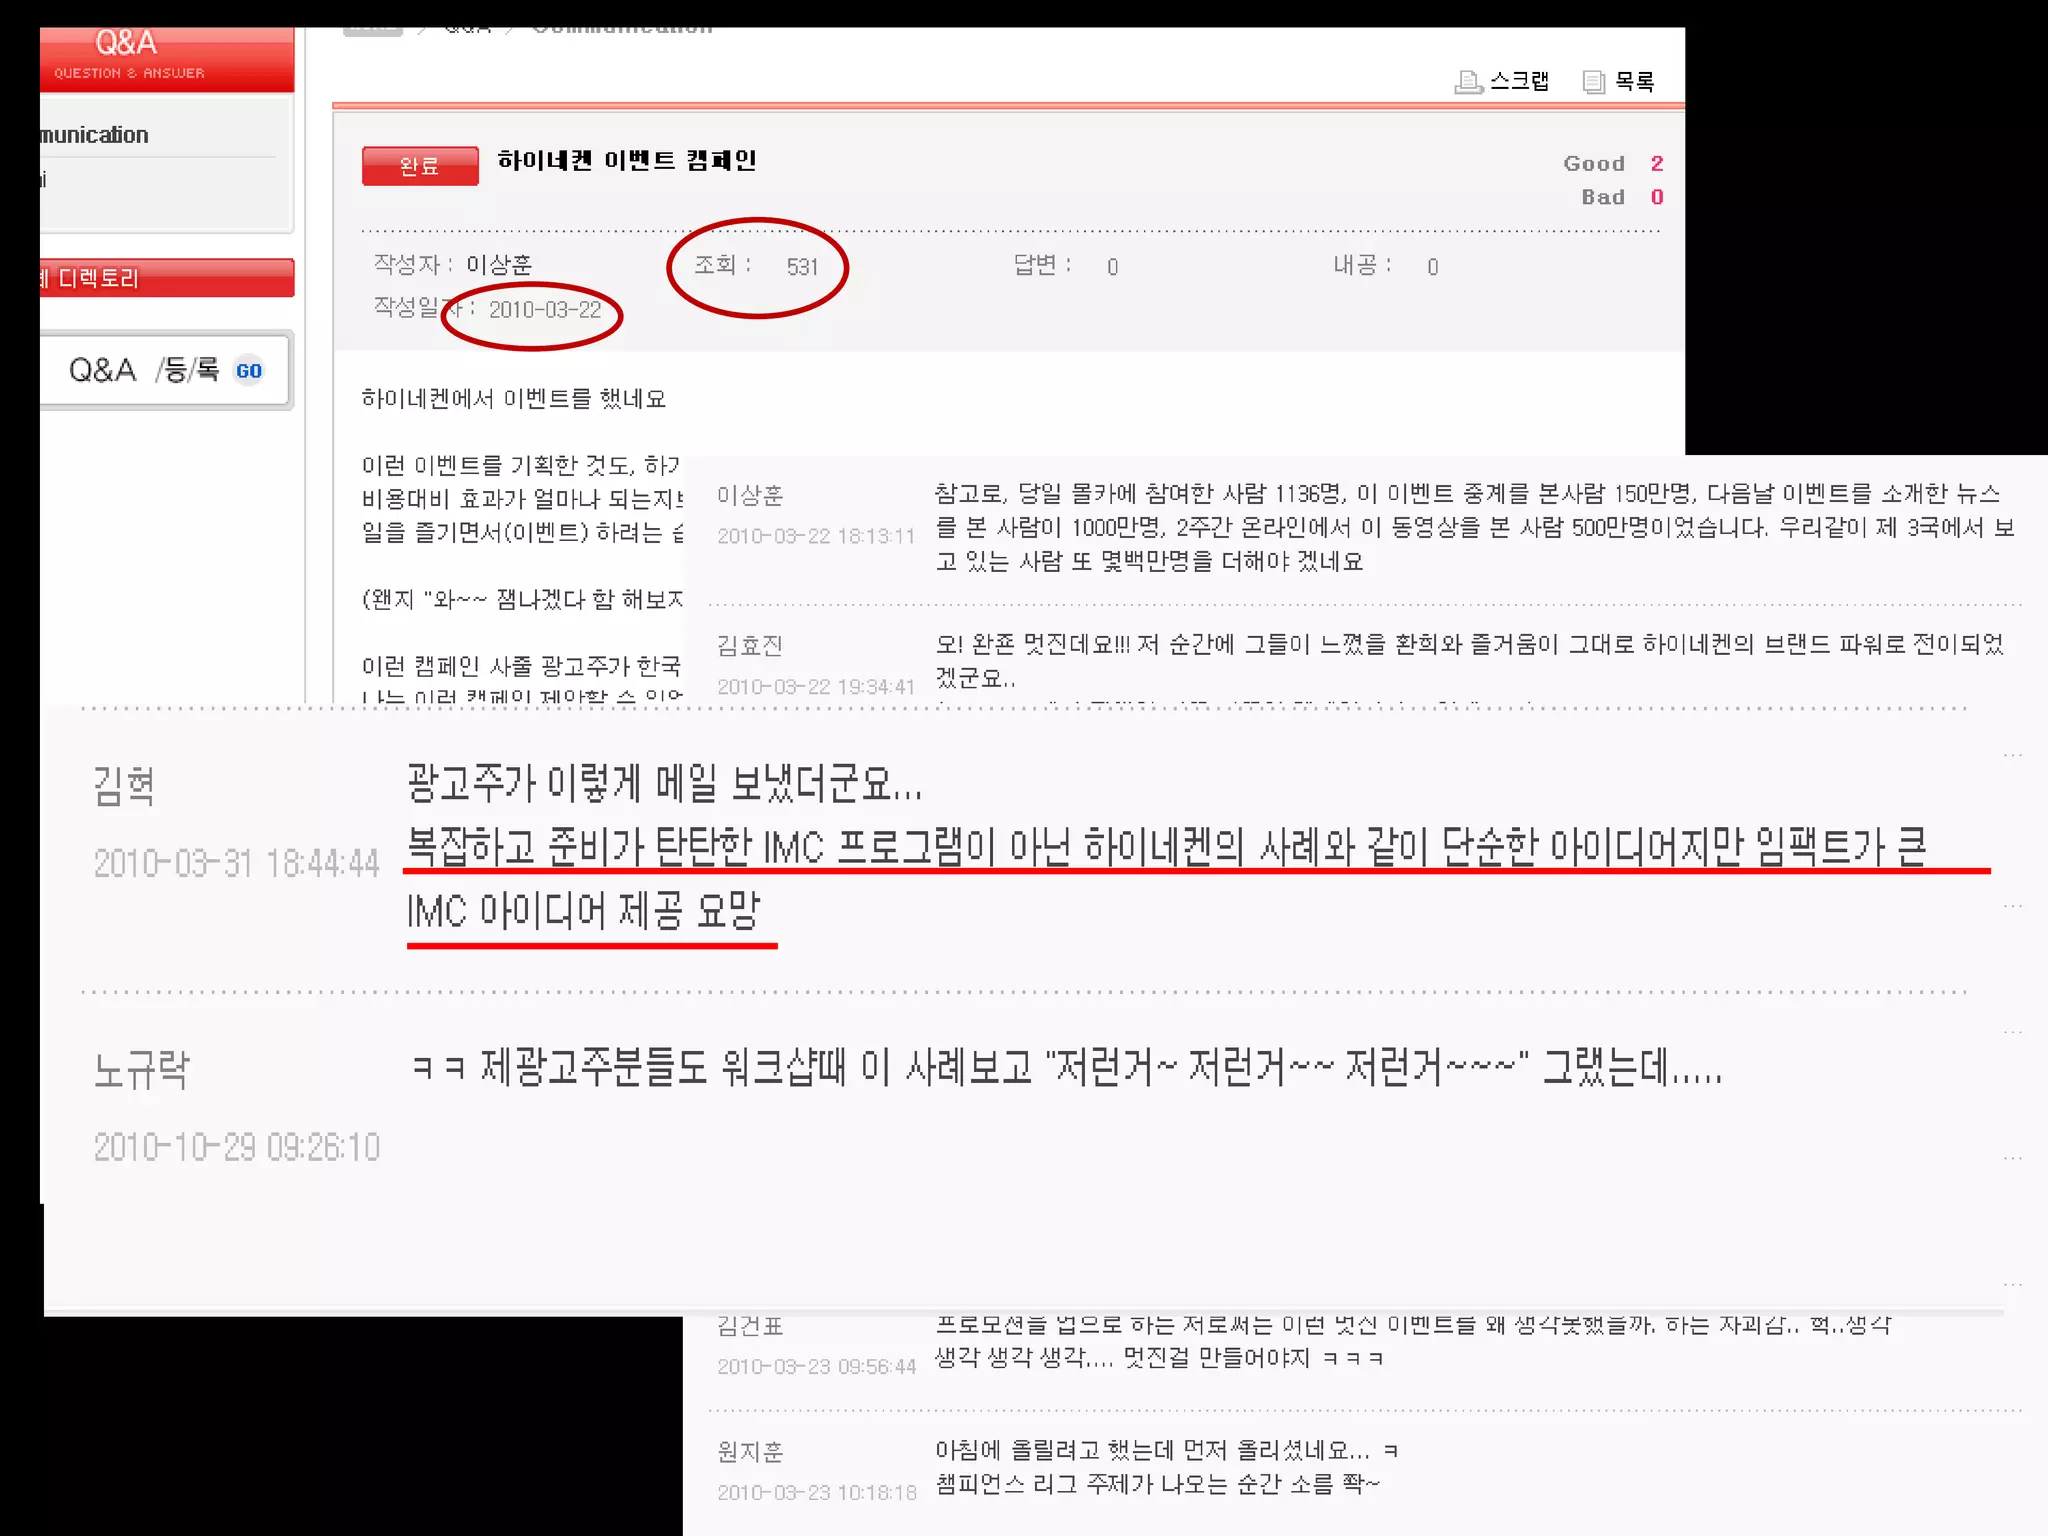Click the circled view count 531
The height and width of the screenshot is (1536, 2048).
pyautogui.click(x=802, y=267)
